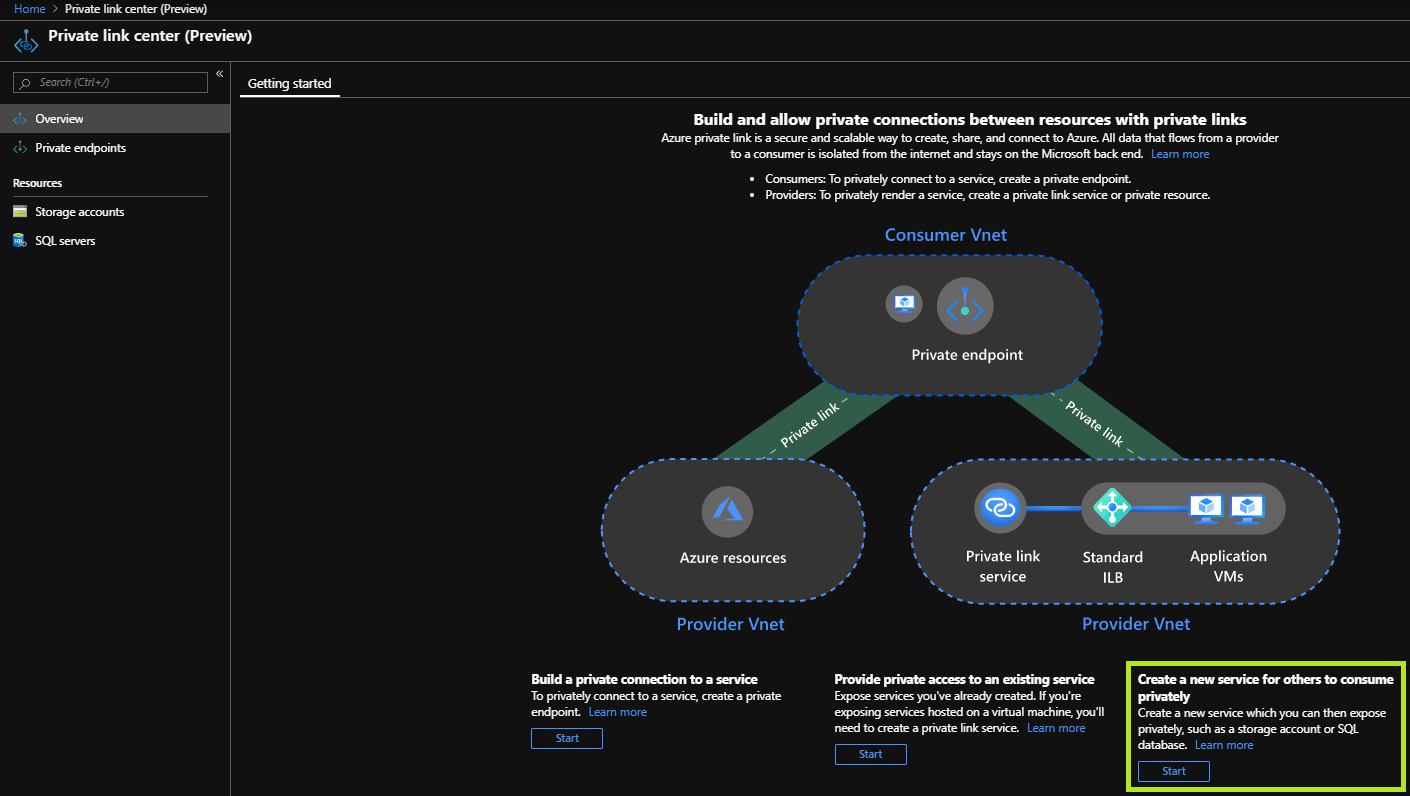The width and height of the screenshot is (1410, 796).
Task: Click the Resources section header in sidebar
Action: 38,183
